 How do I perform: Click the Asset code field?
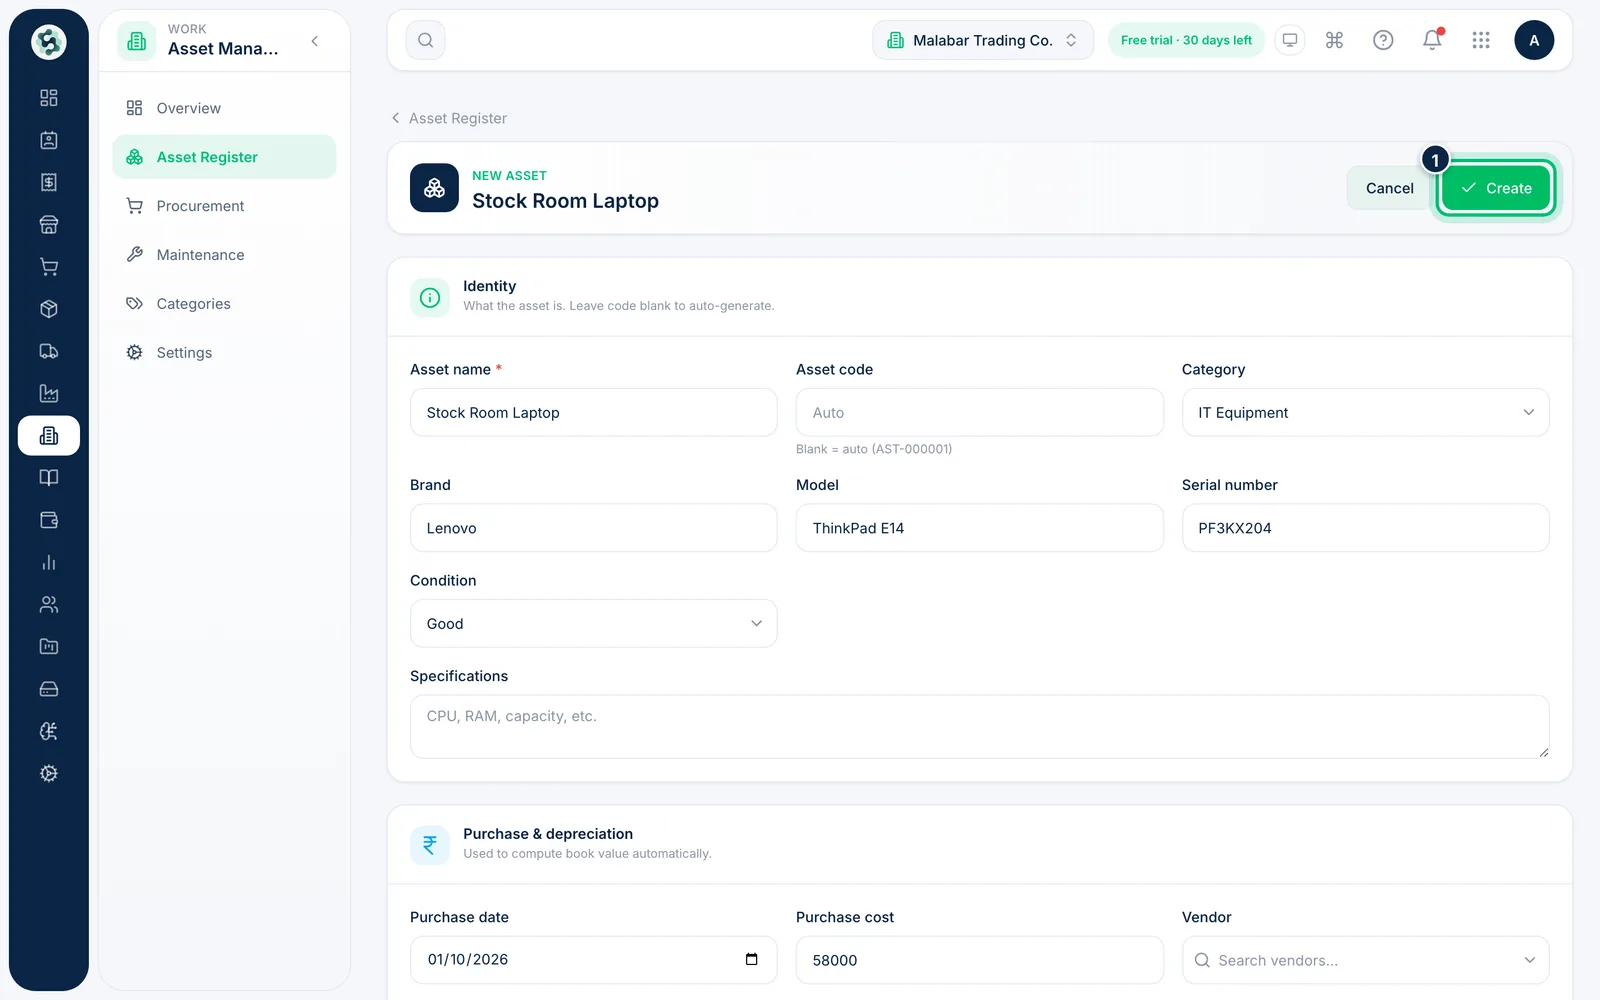pos(979,412)
